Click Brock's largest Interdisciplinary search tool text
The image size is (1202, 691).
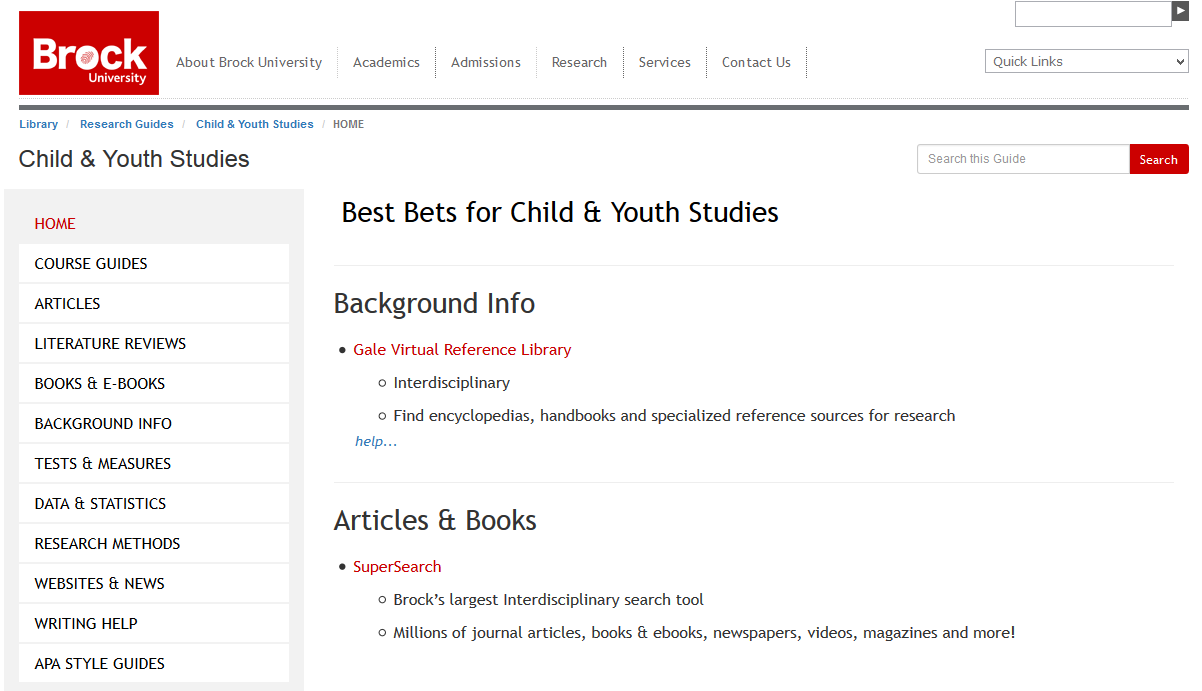coord(549,600)
